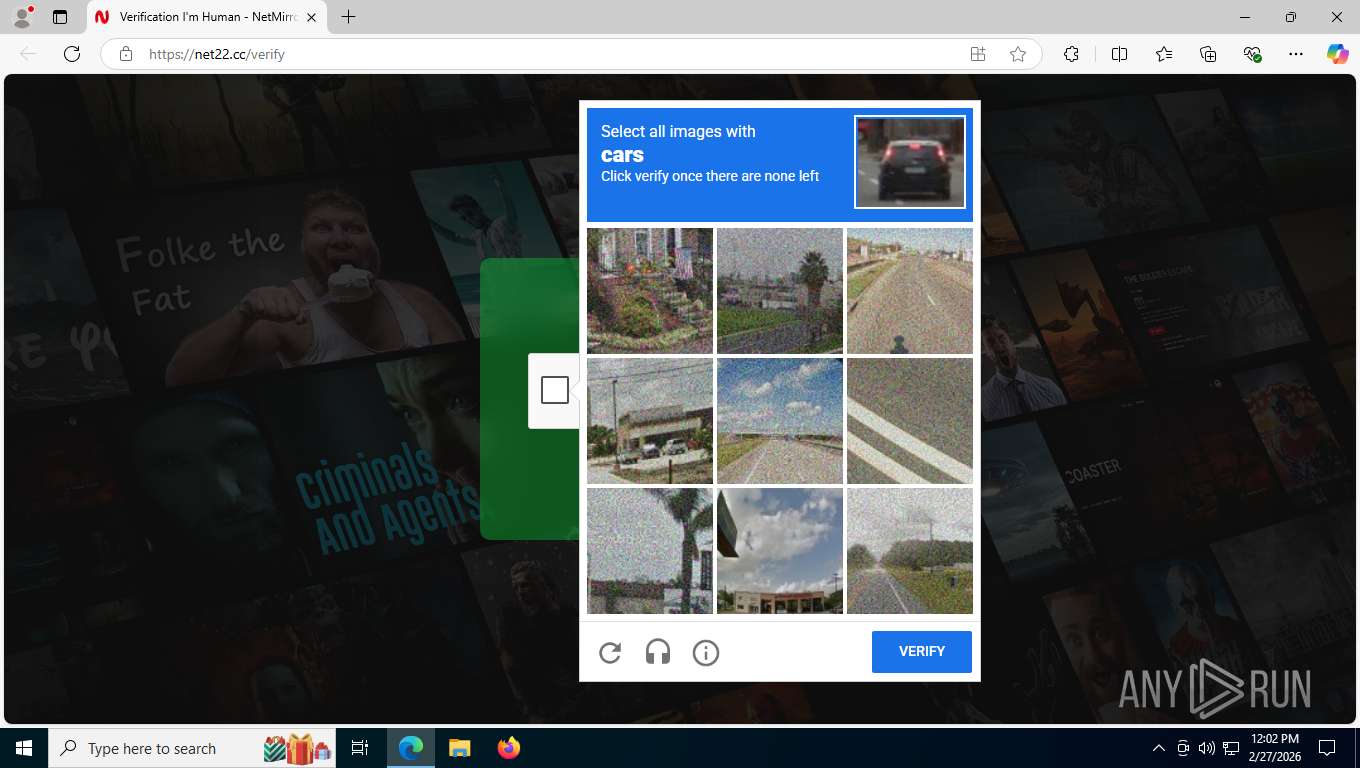1360x768 pixels.
Task: Open File Explorer from taskbar
Action: click(459, 748)
